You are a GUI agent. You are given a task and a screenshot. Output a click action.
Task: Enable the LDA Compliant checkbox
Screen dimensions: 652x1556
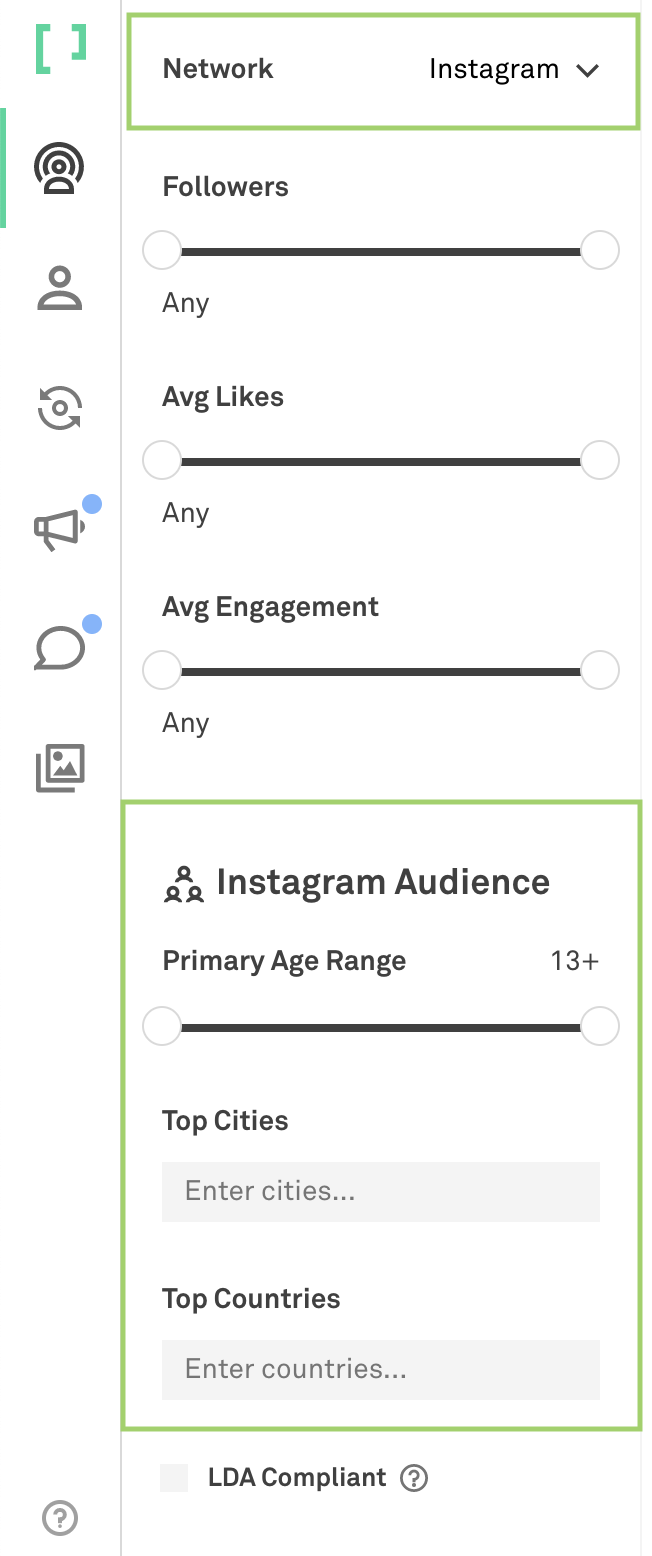[x=174, y=1478]
